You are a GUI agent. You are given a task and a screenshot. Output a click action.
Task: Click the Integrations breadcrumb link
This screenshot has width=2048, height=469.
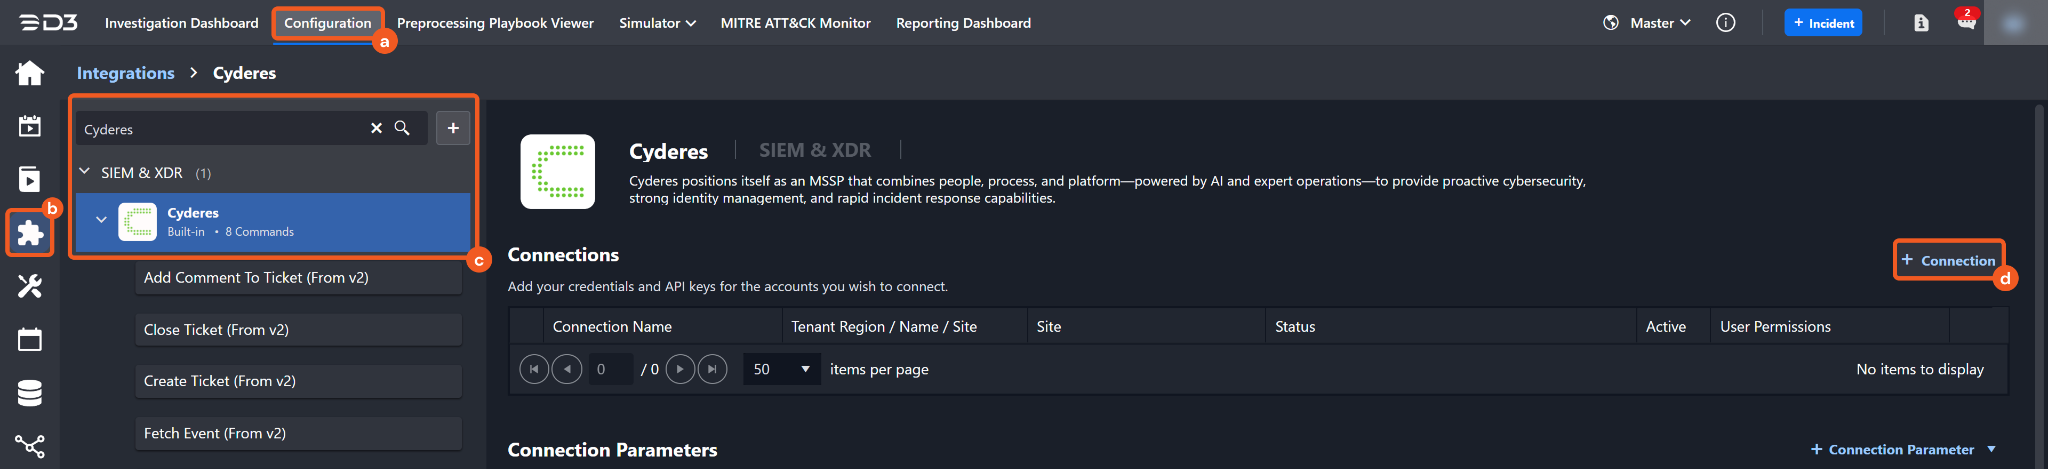pos(126,73)
